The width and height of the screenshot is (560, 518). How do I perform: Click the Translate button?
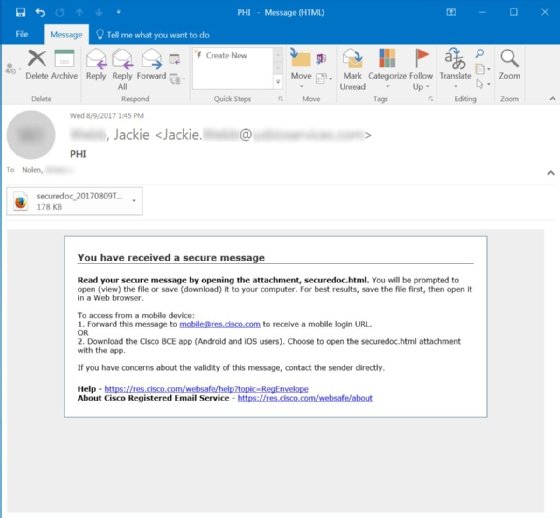(455, 68)
